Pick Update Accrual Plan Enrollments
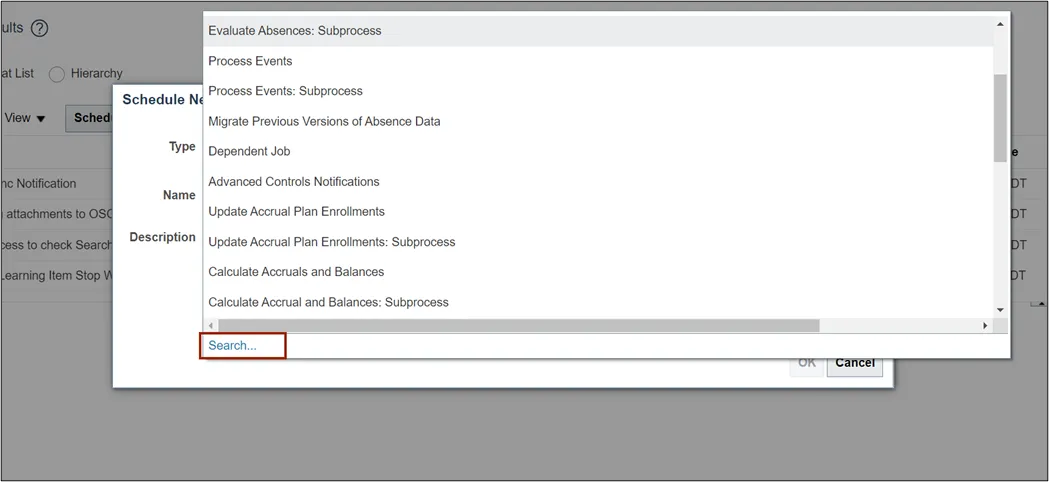 (296, 212)
